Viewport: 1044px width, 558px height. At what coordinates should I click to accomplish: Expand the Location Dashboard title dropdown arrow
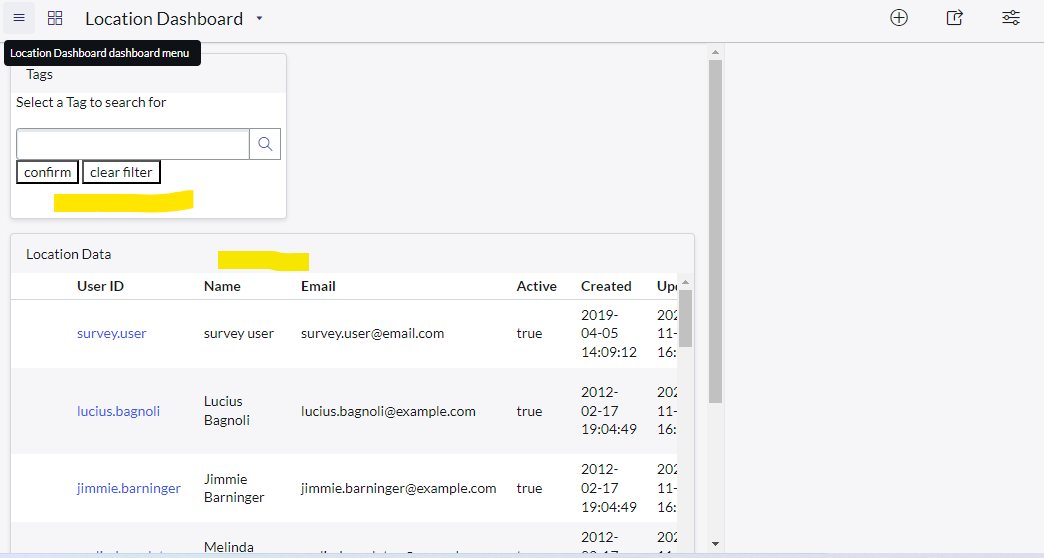[x=260, y=19]
